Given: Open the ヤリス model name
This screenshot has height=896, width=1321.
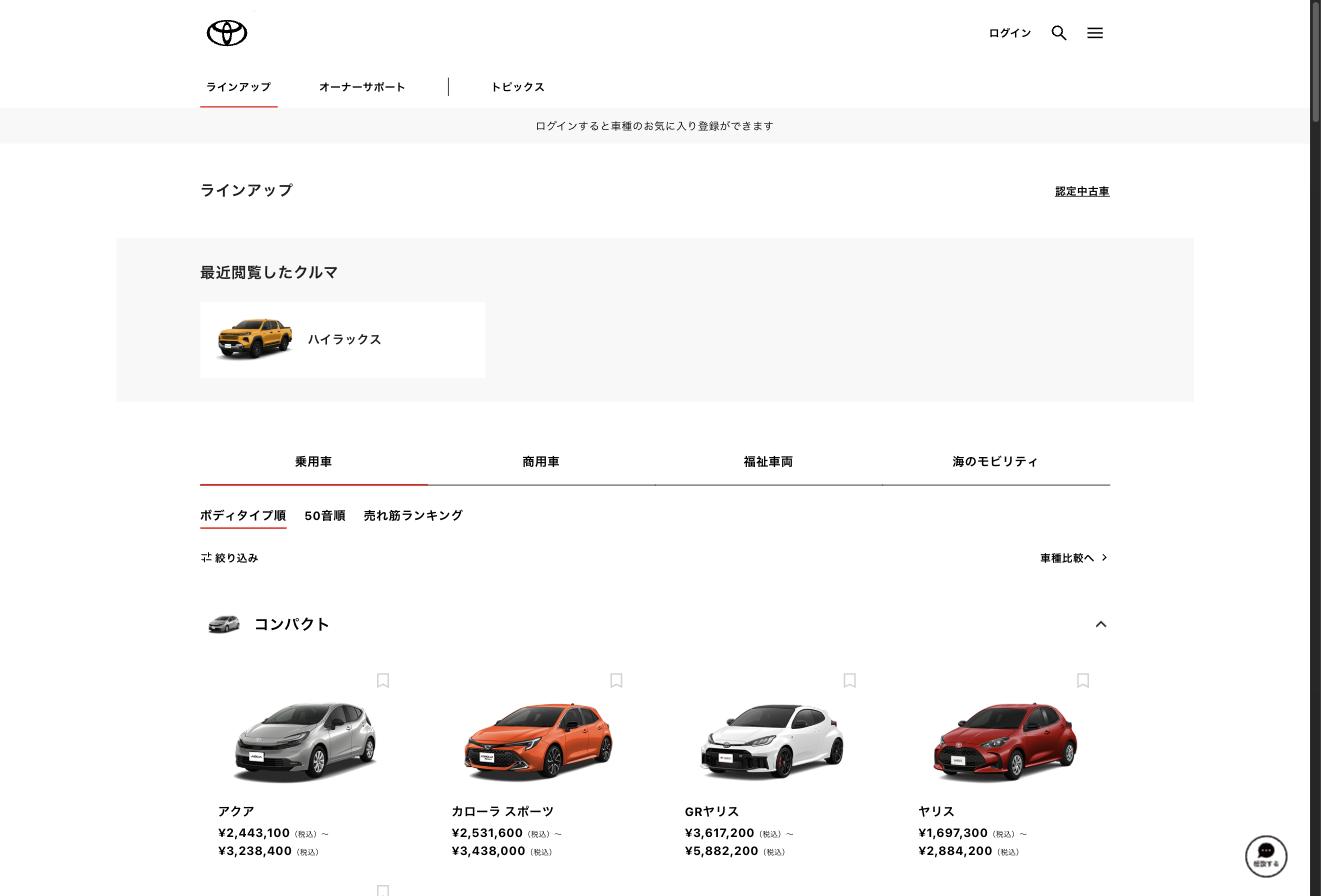Looking at the screenshot, I should click(936, 812).
